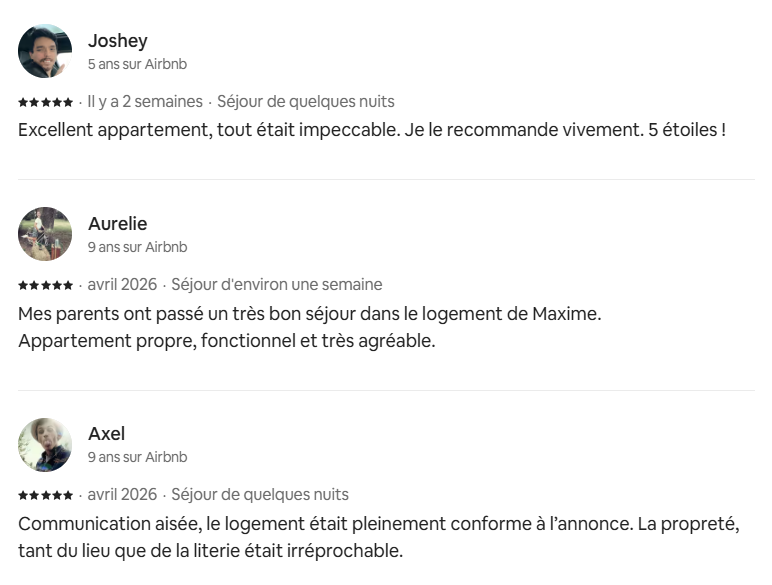Open Aurelie's profile picture
The image size is (772, 585).
45,234
